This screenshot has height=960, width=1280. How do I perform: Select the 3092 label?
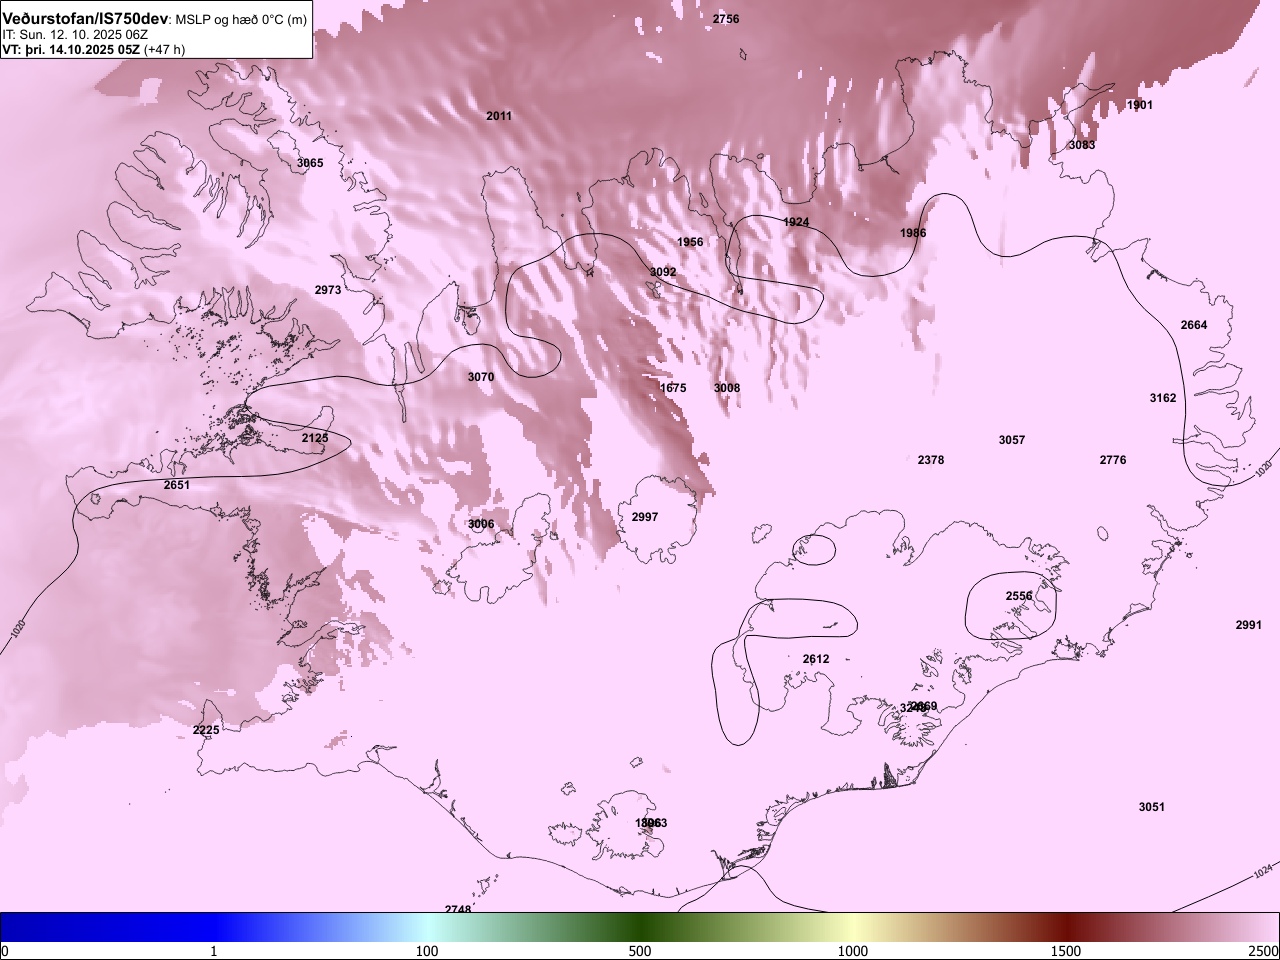[663, 272]
